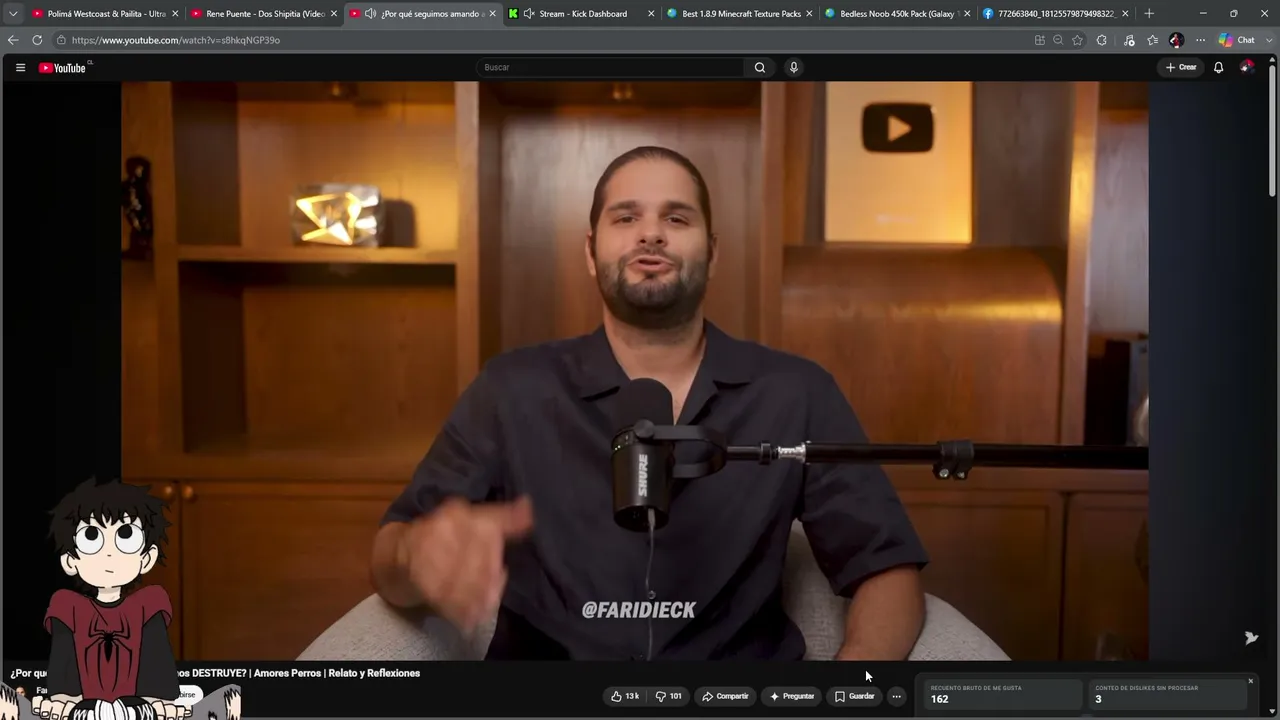1280x720 pixels.
Task: Switch to Bedless Noob 450k Pack tab
Action: [x=898, y=14]
